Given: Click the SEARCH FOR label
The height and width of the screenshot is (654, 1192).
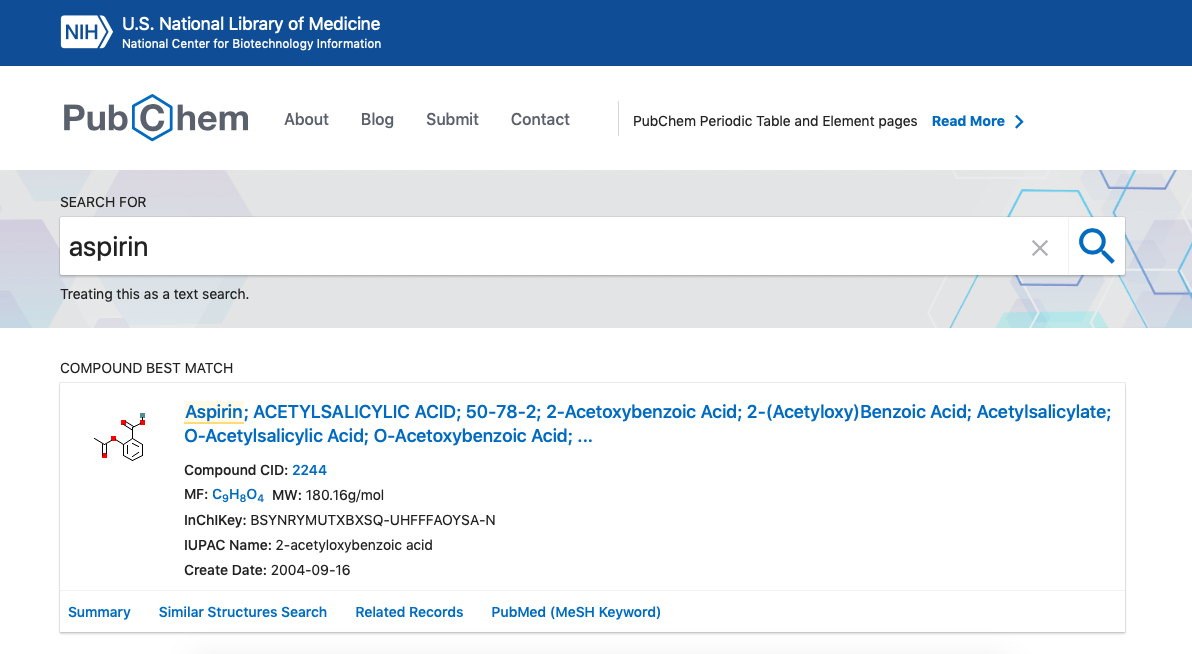Looking at the screenshot, I should point(103,202).
